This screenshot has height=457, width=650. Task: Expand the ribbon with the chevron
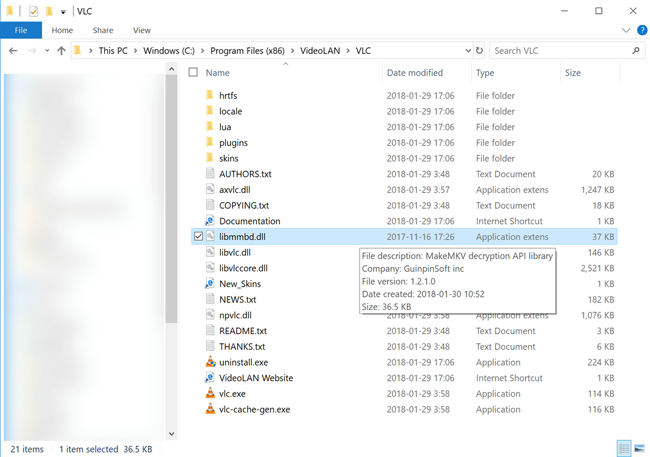click(628, 31)
